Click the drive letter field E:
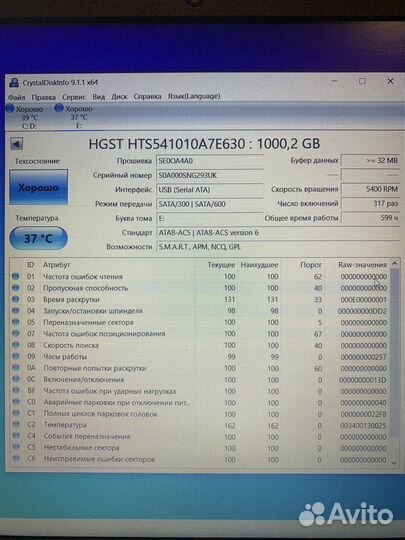 point(210,218)
